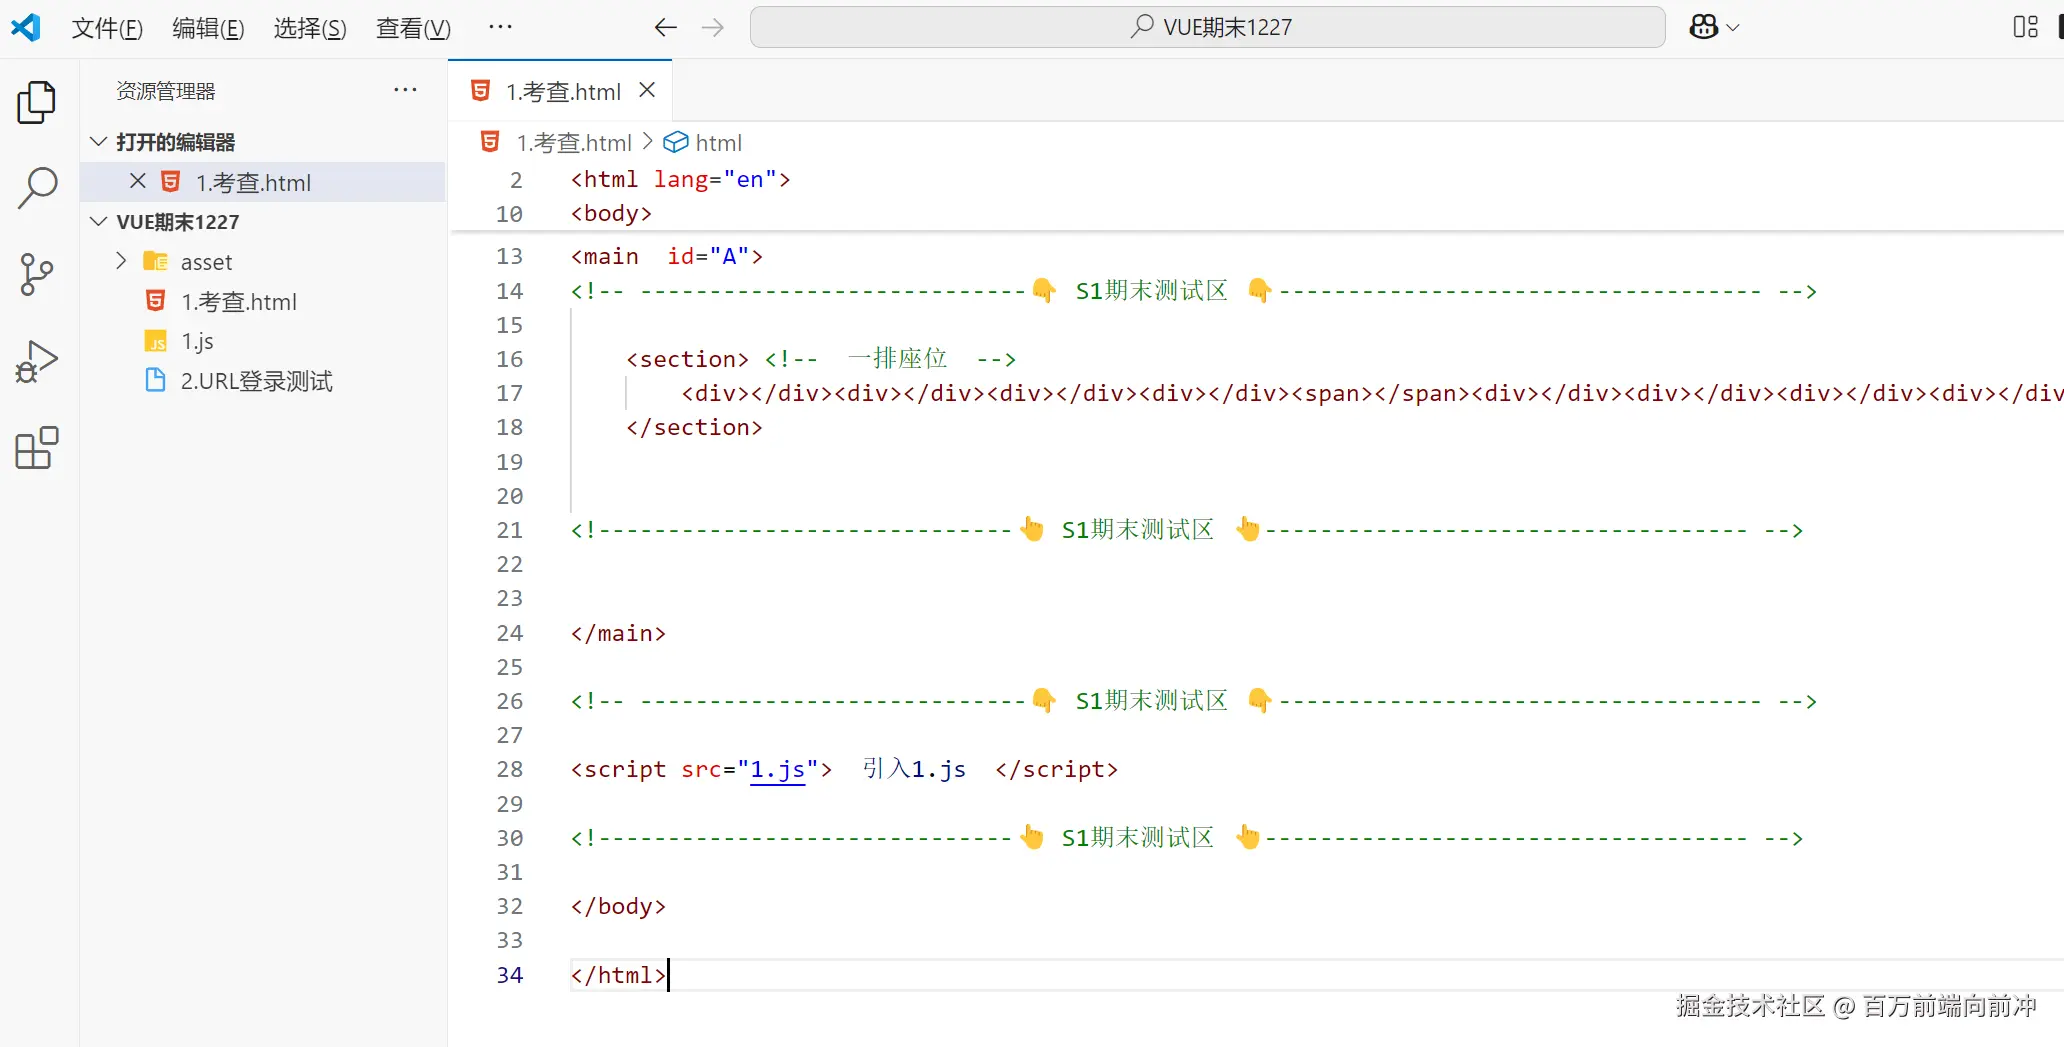Expand the asset folder chevron
2064x1047 pixels.
pyautogui.click(x=121, y=261)
